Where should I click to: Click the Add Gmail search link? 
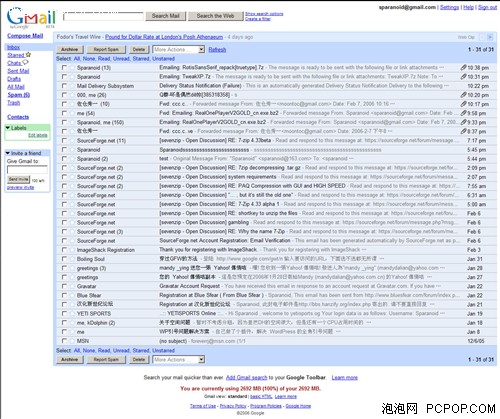(247, 378)
